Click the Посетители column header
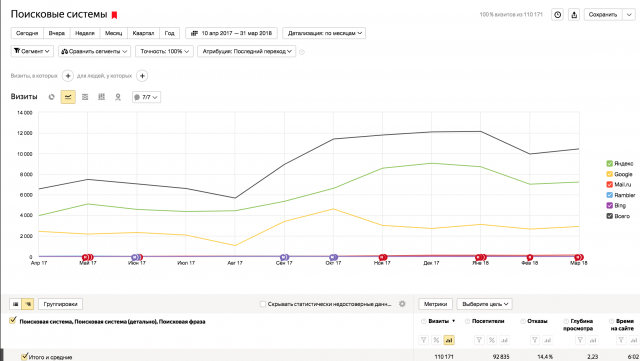Viewport: 640px width, 361px height. (x=488, y=321)
